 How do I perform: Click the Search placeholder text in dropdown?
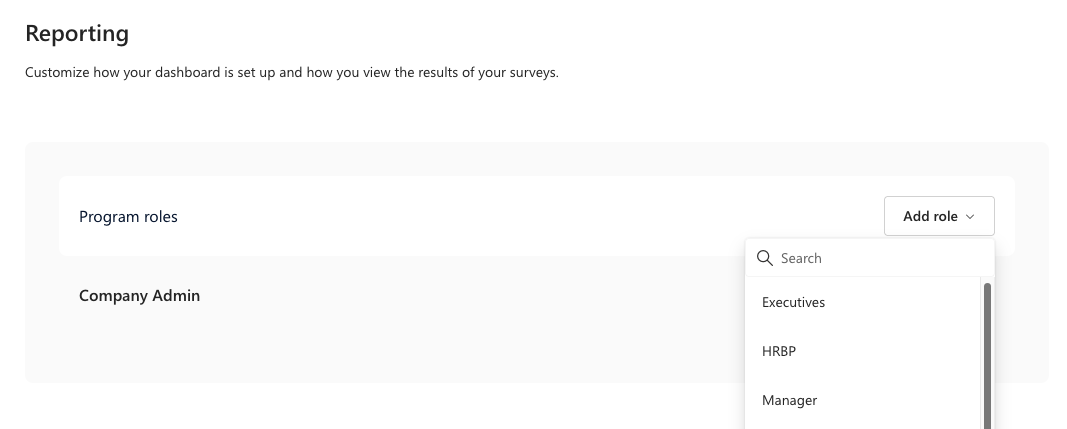(x=801, y=258)
